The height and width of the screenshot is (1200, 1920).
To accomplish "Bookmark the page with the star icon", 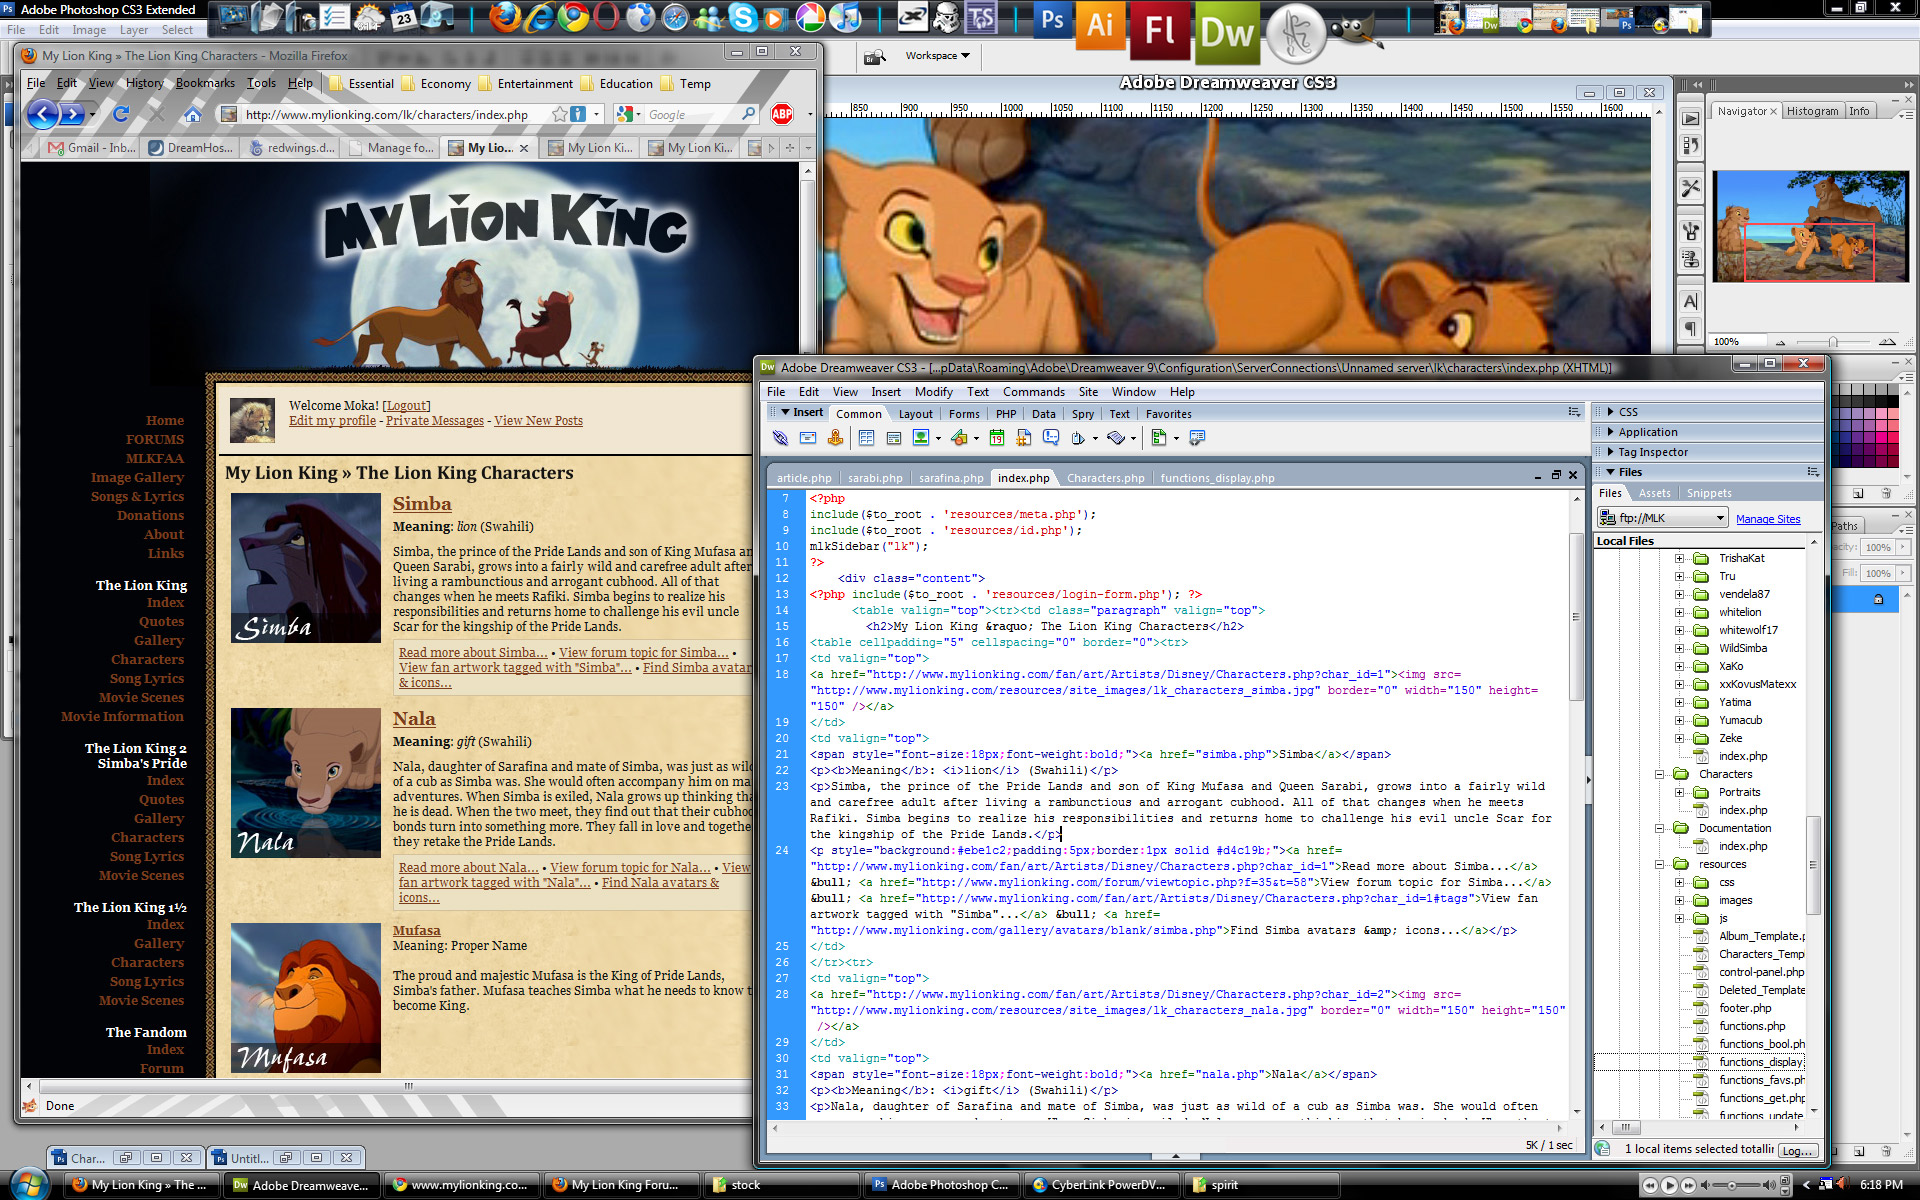I will click(559, 115).
